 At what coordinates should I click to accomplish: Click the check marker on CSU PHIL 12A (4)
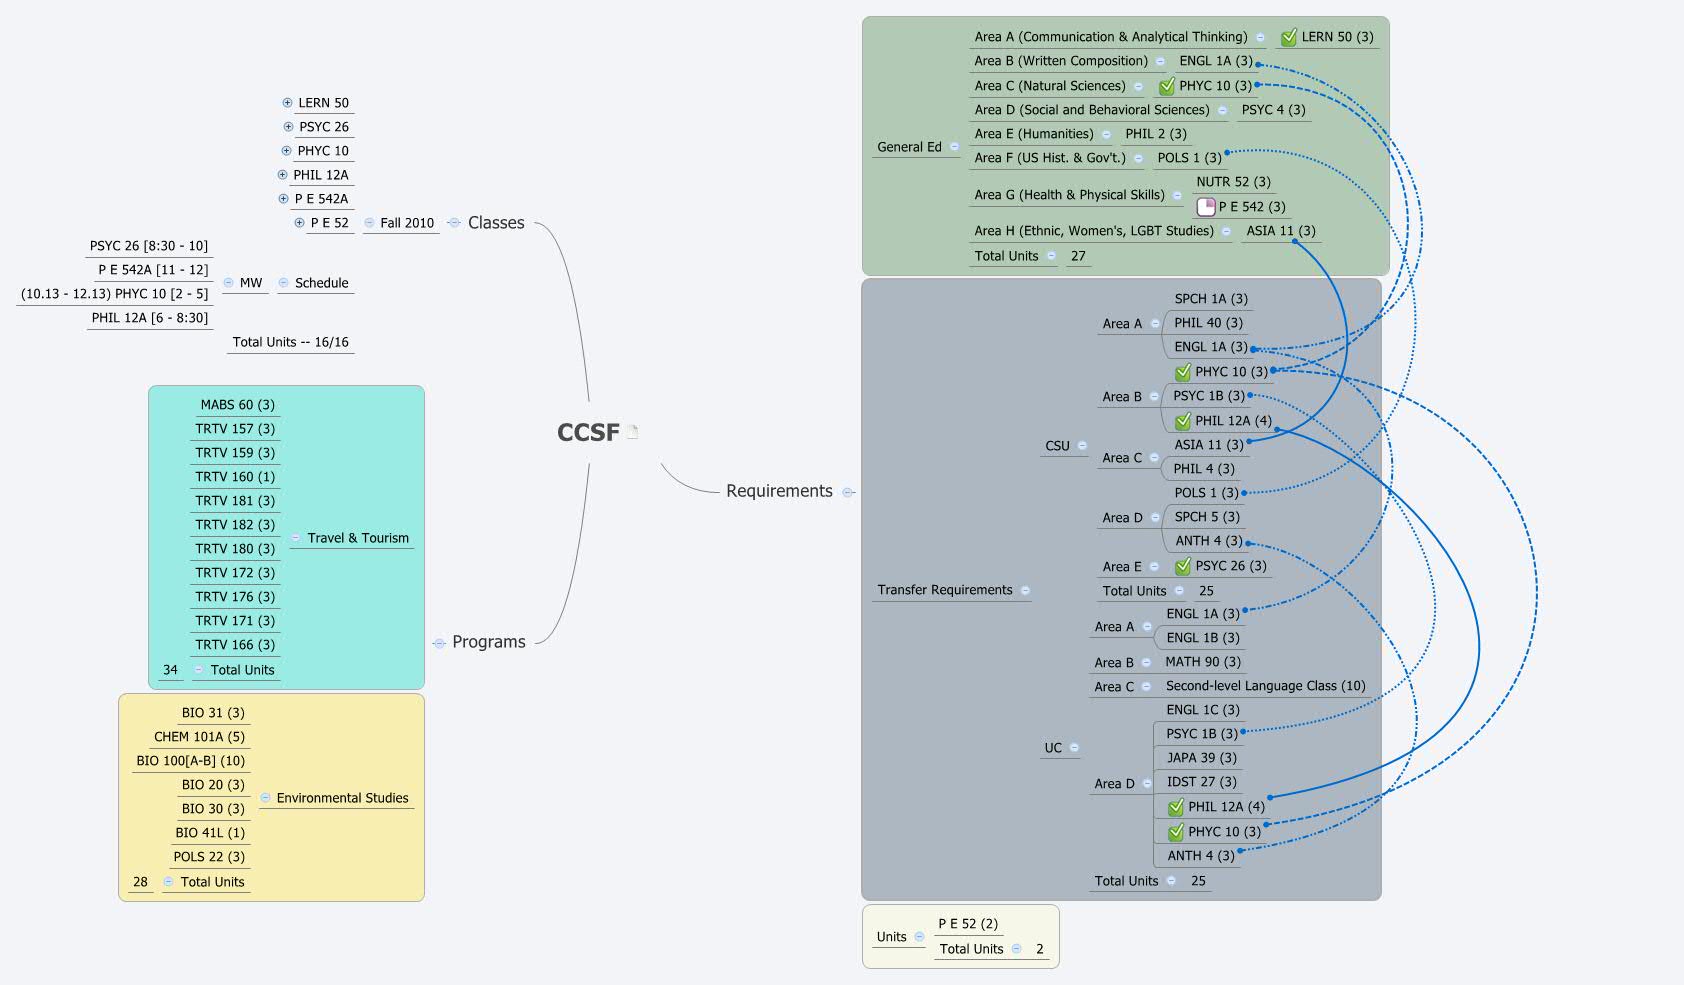(1182, 421)
